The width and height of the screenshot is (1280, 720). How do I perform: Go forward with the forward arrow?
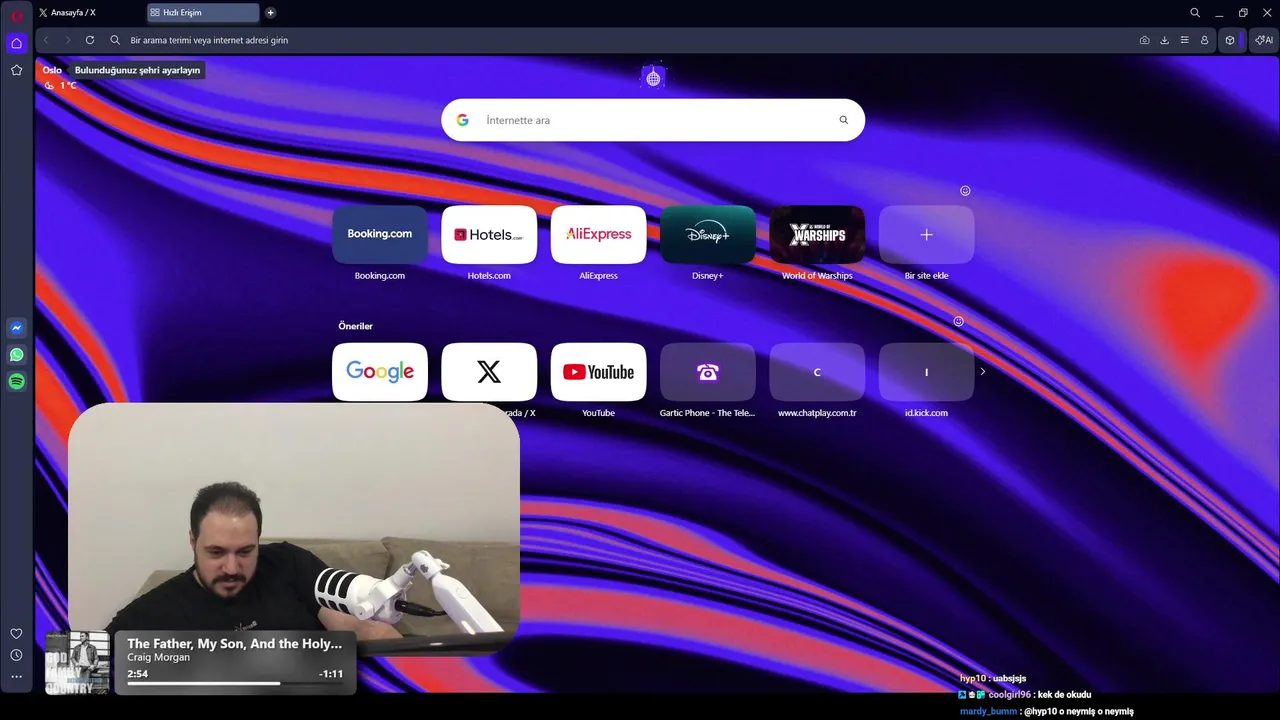[x=68, y=40]
